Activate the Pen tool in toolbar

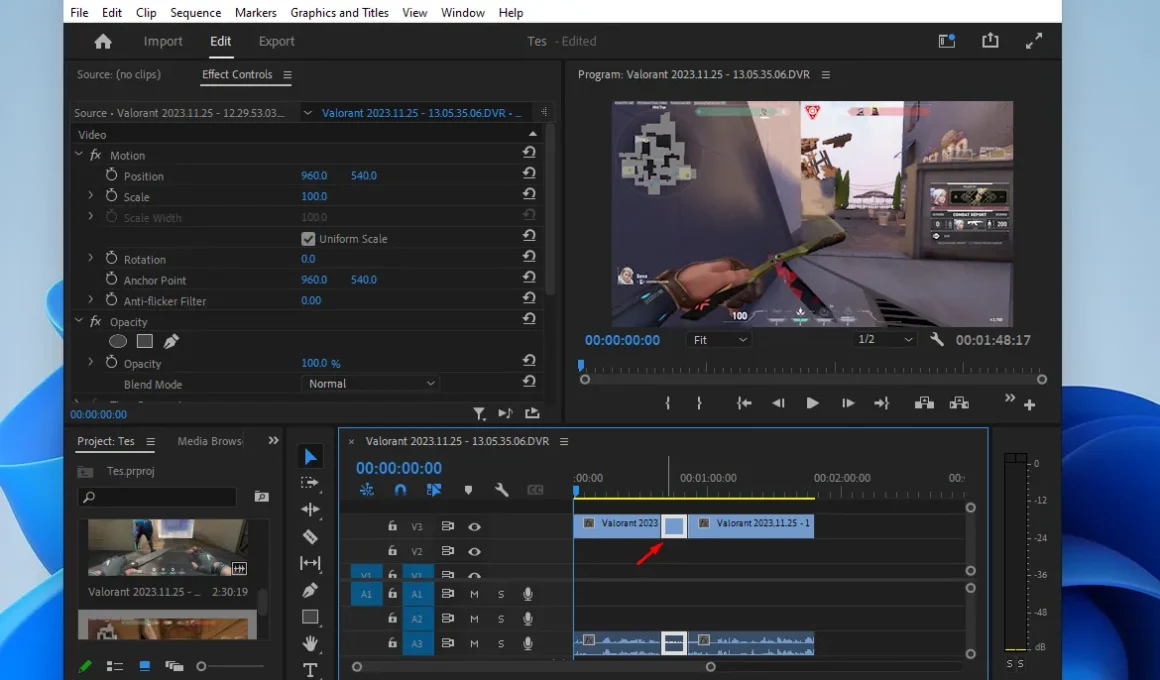pyautogui.click(x=310, y=590)
